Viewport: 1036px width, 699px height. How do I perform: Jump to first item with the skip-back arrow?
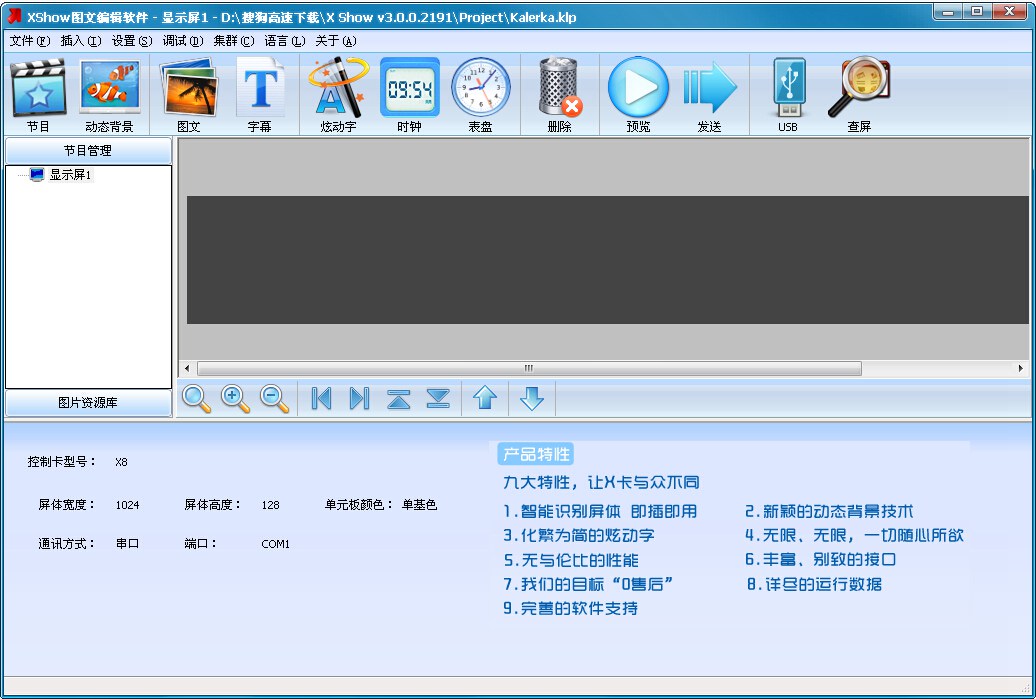pos(320,398)
